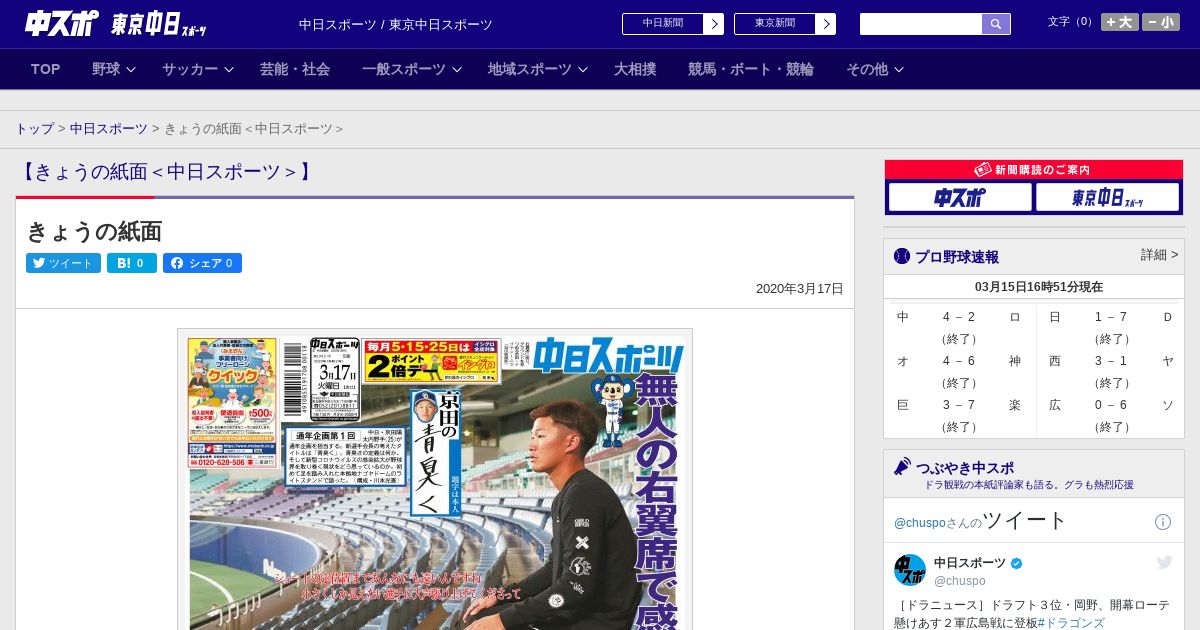Open the 東京新聞 link button
The height and width of the screenshot is (630, 1200).
click(775, 24)
